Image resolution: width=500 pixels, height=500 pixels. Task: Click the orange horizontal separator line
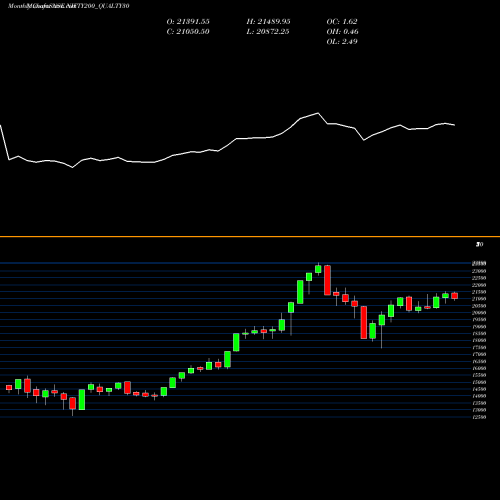tap(250, 237)
